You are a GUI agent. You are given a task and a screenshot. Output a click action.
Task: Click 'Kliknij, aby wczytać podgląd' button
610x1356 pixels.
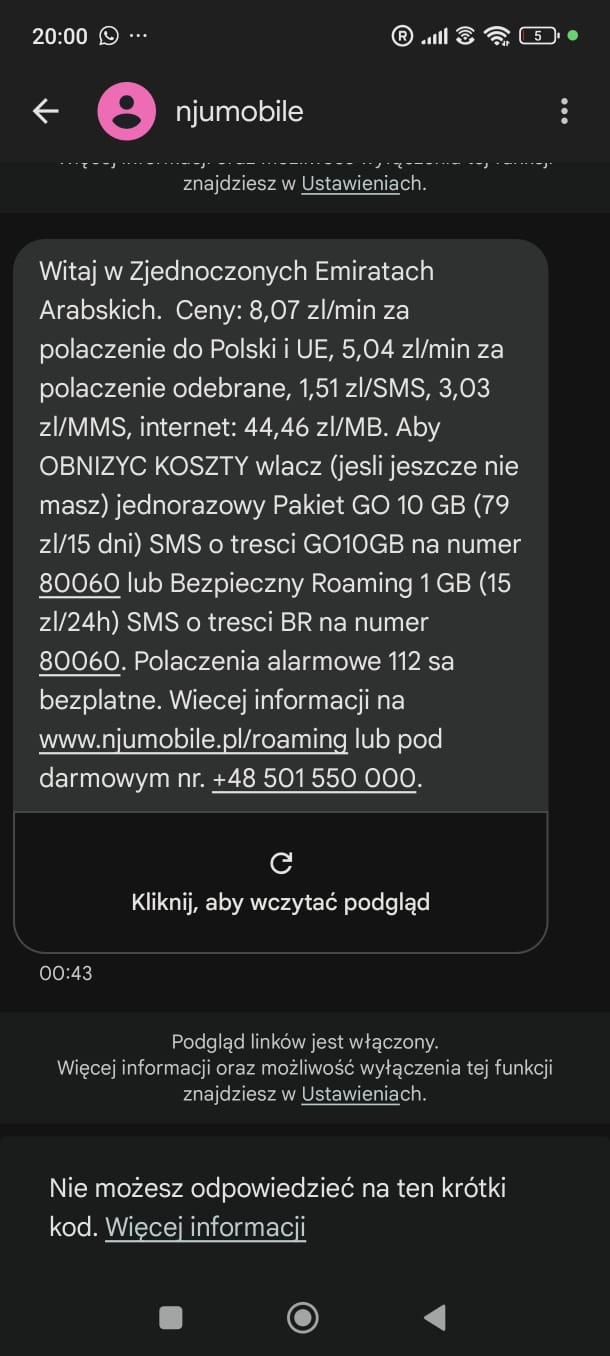281,902
